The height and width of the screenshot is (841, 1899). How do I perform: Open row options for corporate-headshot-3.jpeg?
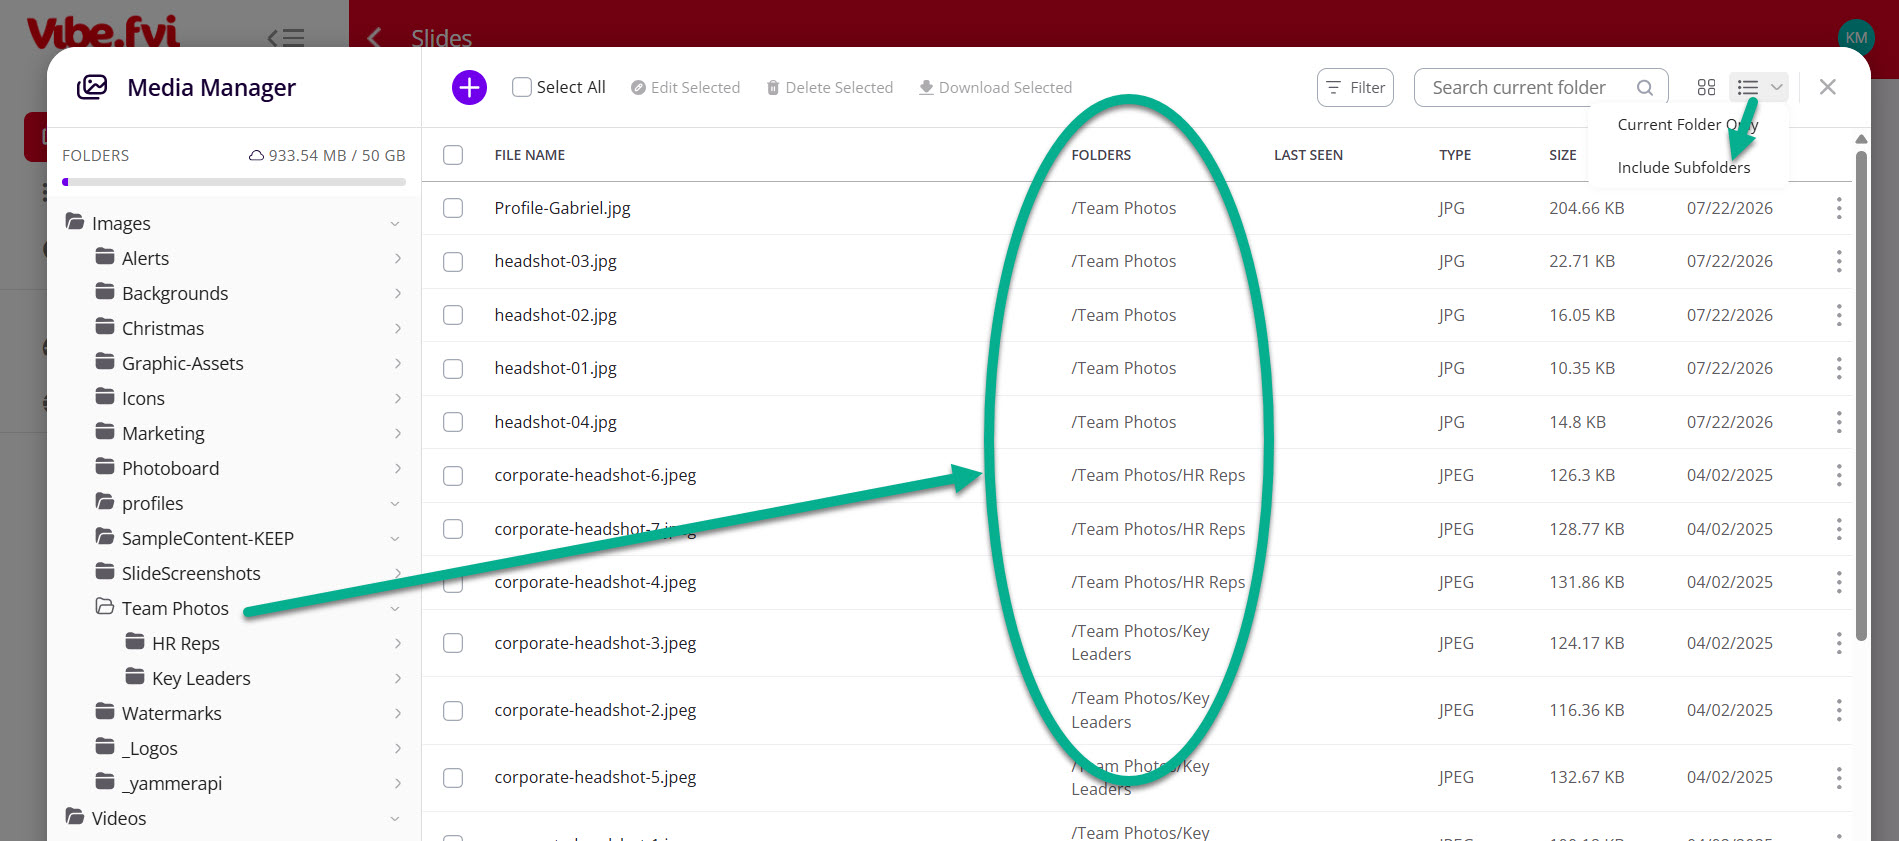click(1838, 643)
